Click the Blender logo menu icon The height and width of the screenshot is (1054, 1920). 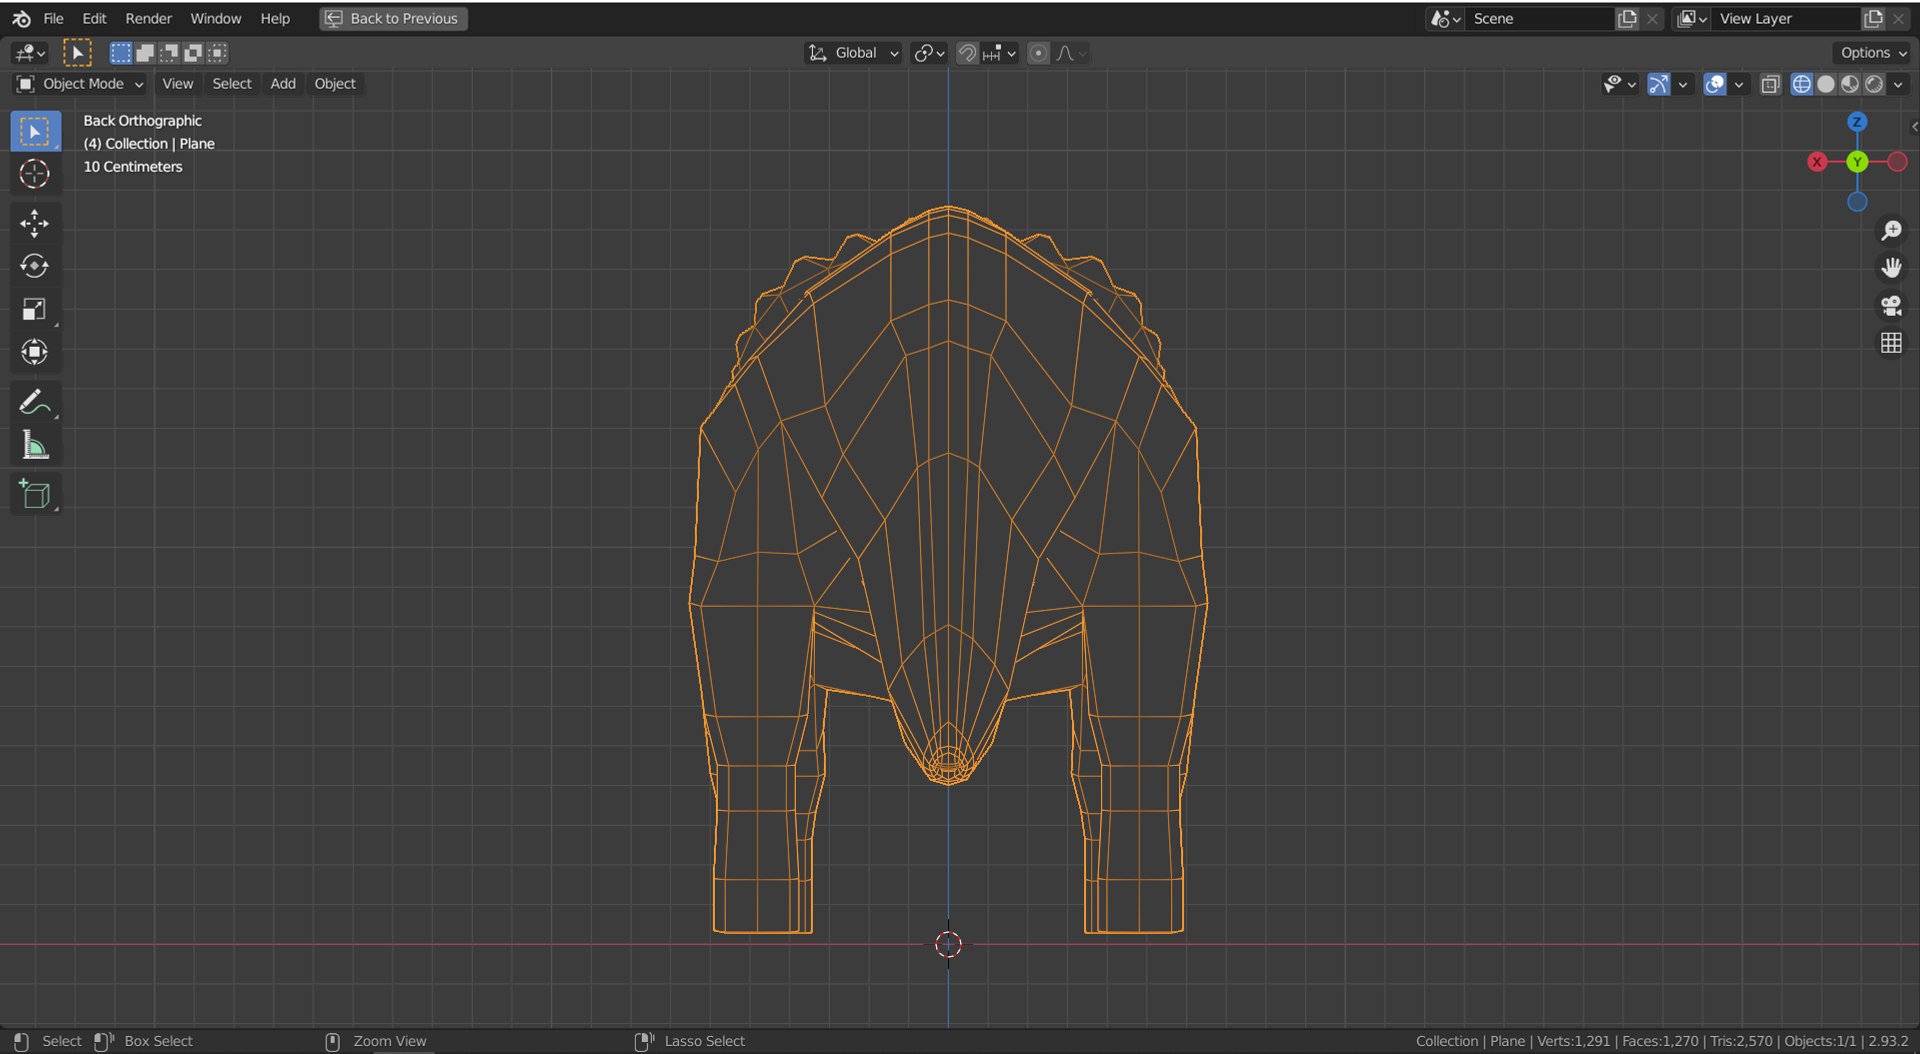click(x=21, y=18)
